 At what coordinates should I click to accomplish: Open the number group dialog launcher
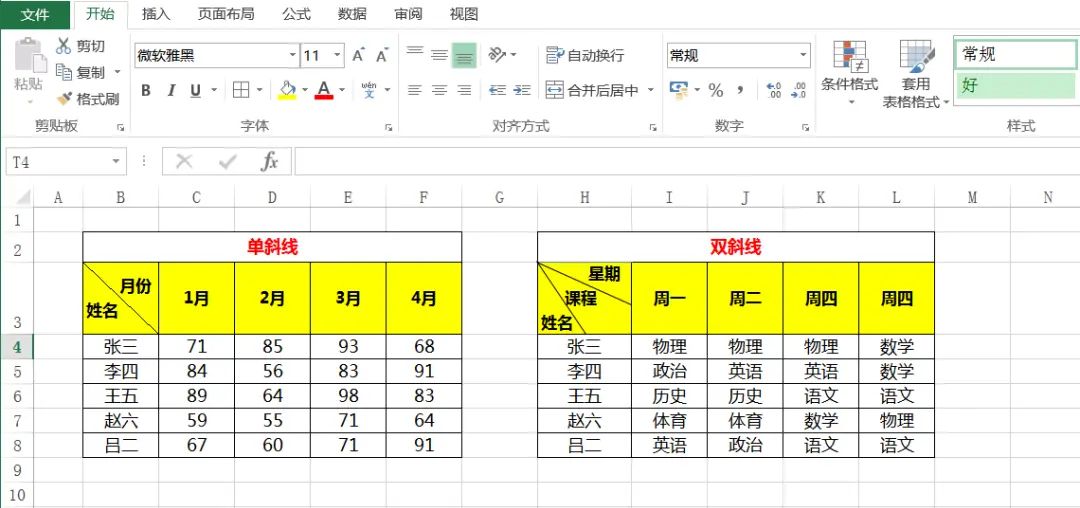pos(804,127)
